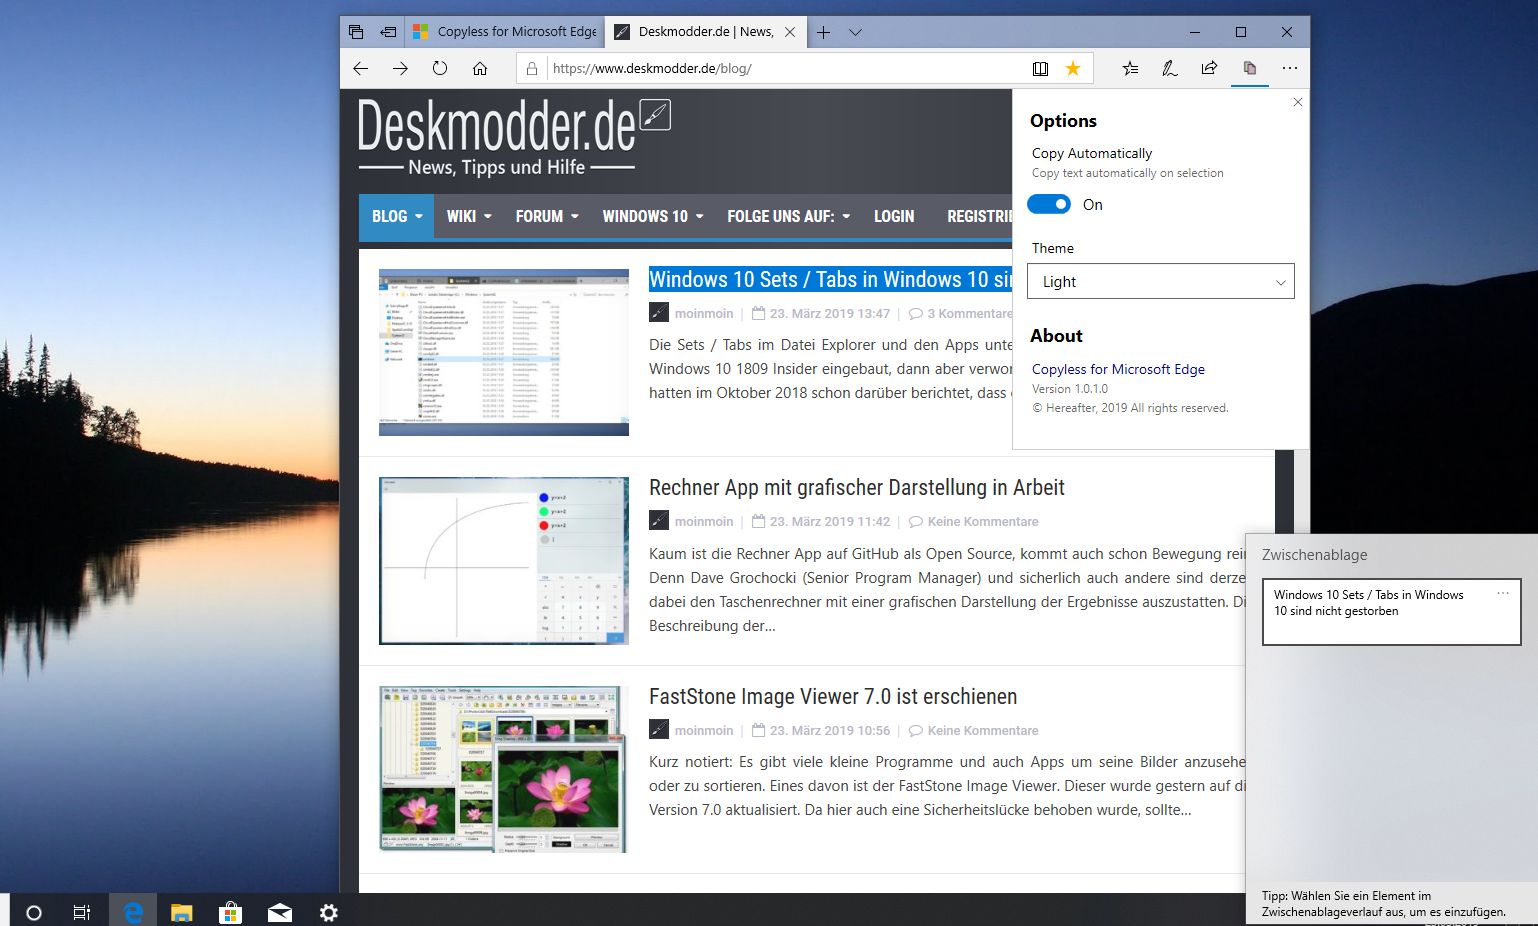
Task: Click the Copyless for Microsoft Edge link
Action: pos(1118,369)
